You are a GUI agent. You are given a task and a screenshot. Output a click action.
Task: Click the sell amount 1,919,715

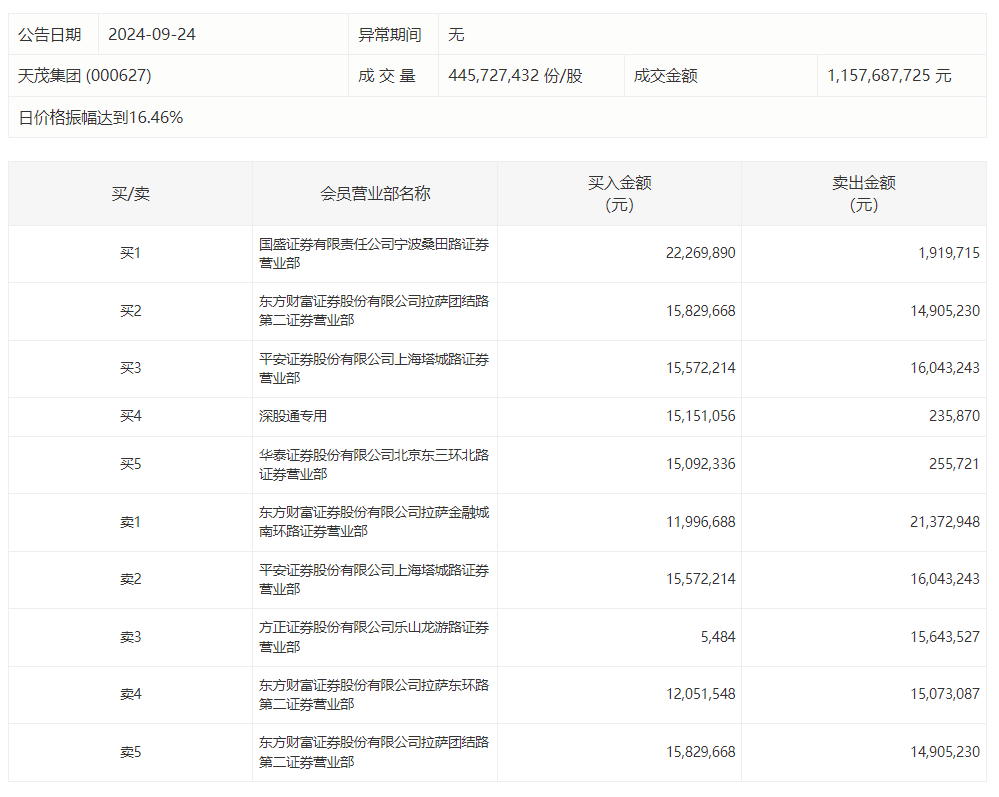coord(949,253)
